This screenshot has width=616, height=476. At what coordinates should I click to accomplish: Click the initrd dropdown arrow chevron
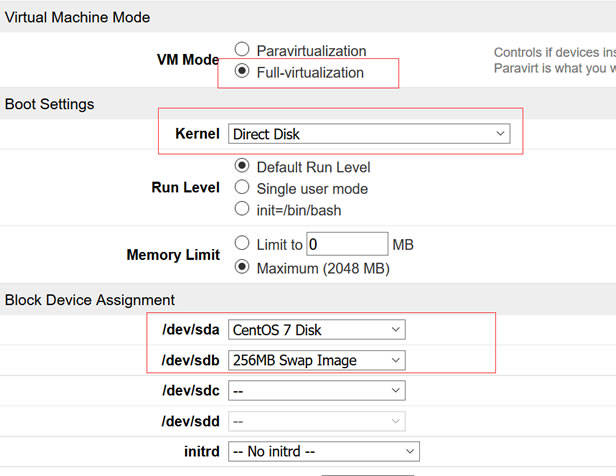click(x=410, y=451)
